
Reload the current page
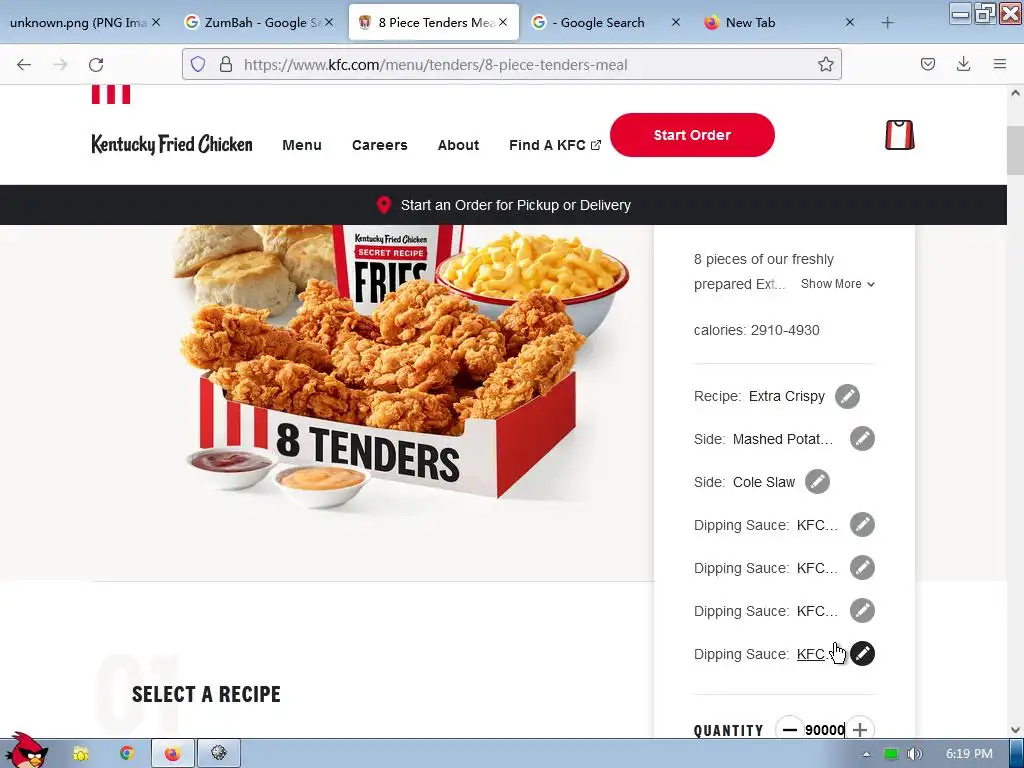point(96,64)
